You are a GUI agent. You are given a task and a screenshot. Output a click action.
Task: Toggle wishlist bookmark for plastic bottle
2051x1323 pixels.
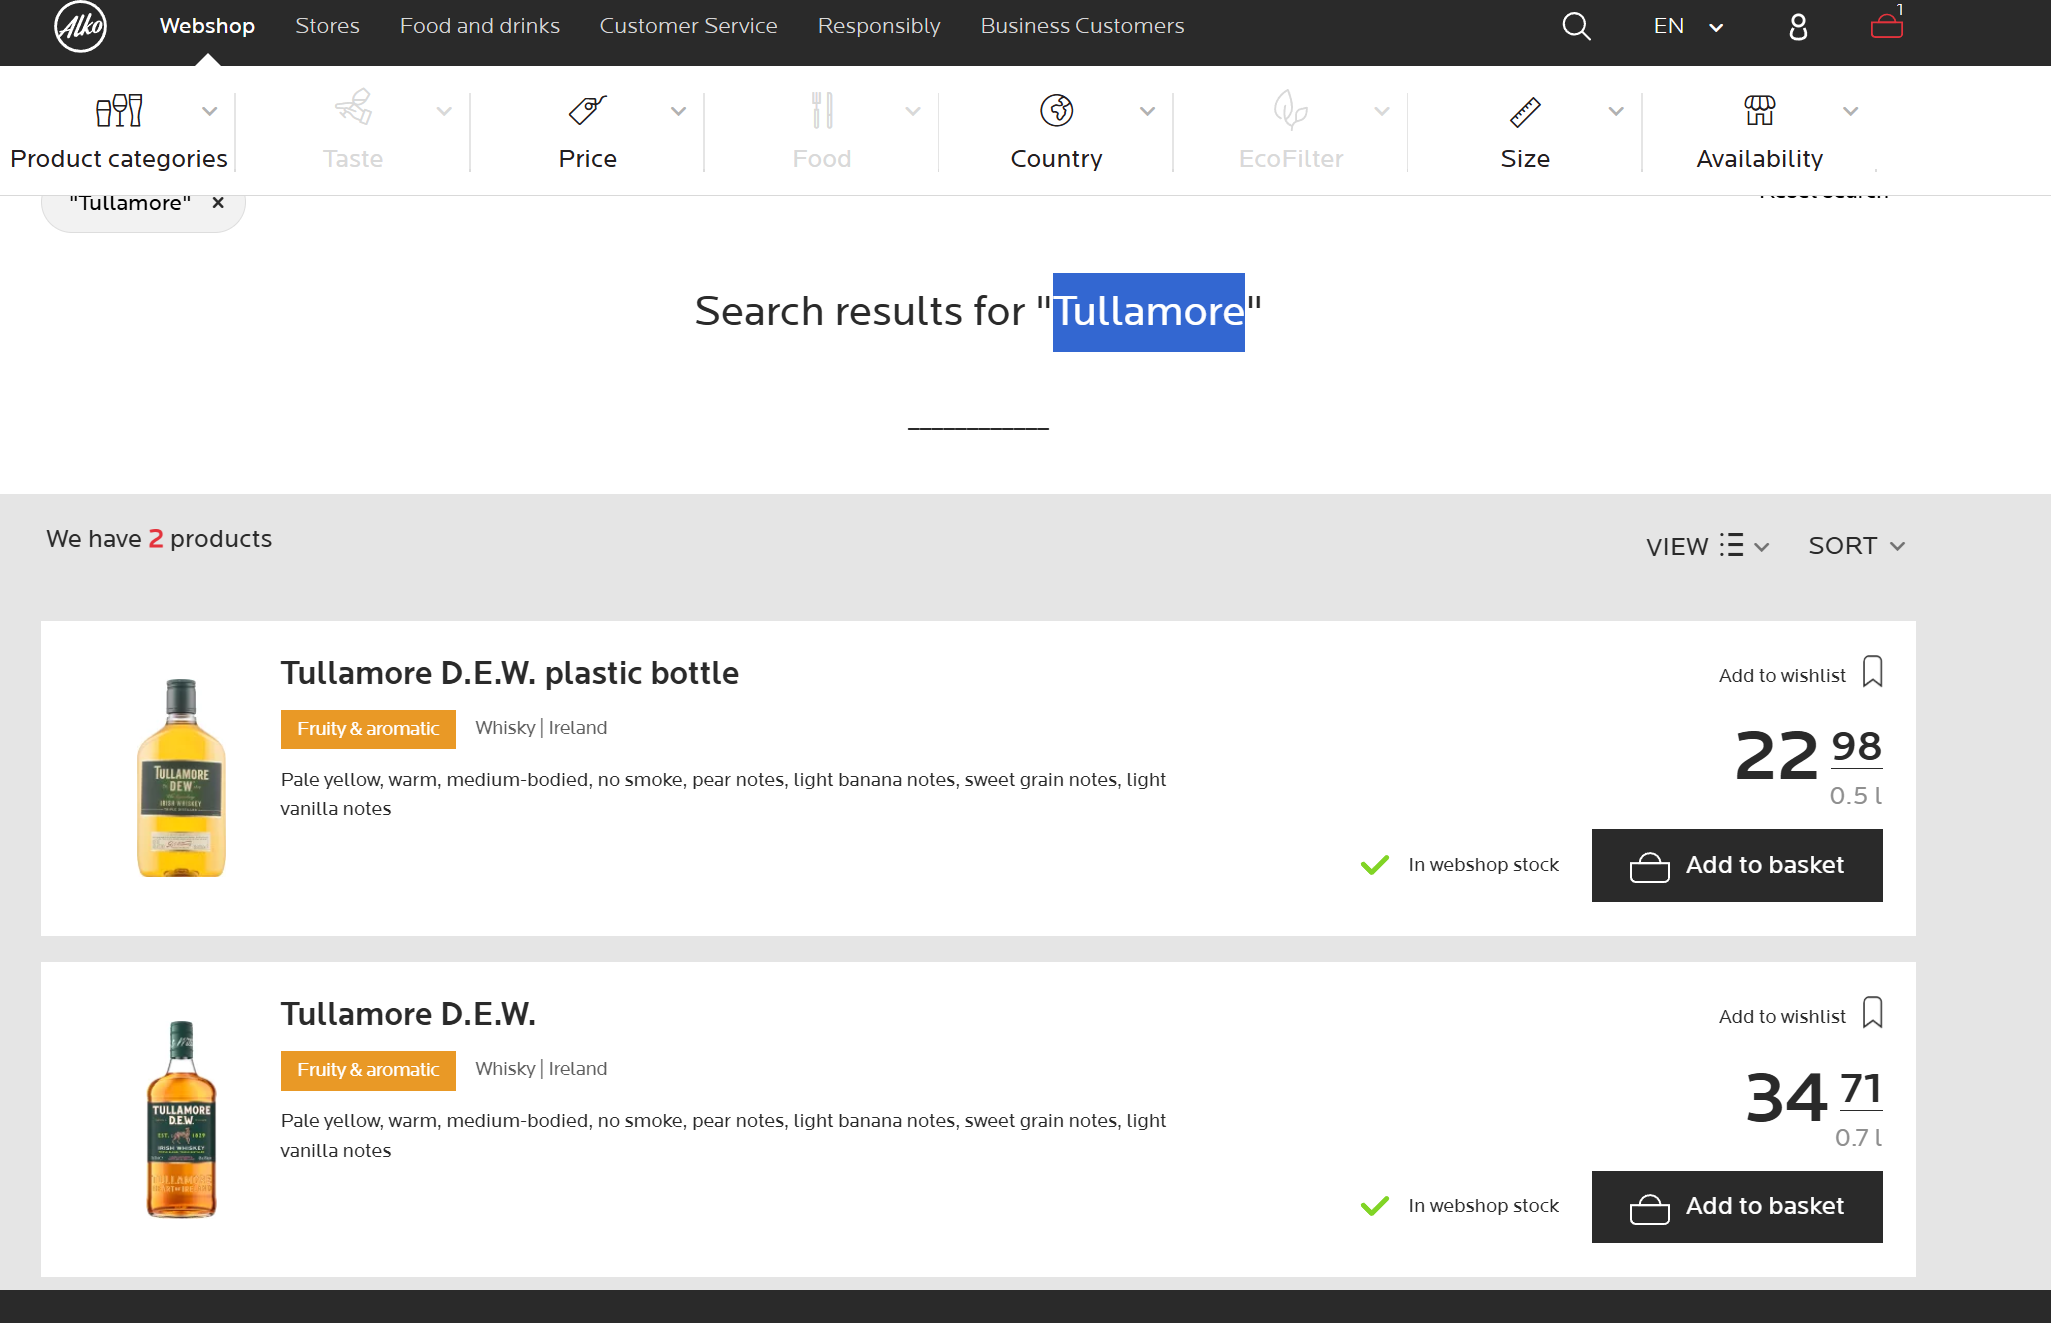point(1872,672)
